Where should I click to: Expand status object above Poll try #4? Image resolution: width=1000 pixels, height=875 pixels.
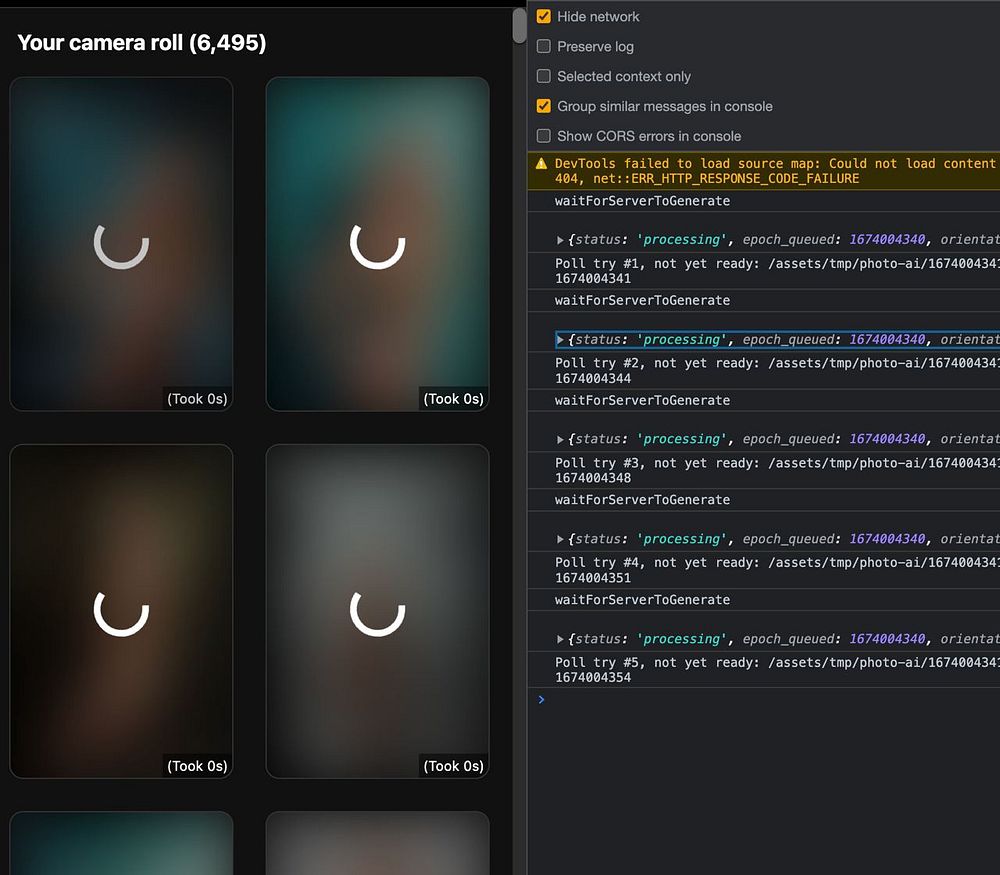point(560,540)
